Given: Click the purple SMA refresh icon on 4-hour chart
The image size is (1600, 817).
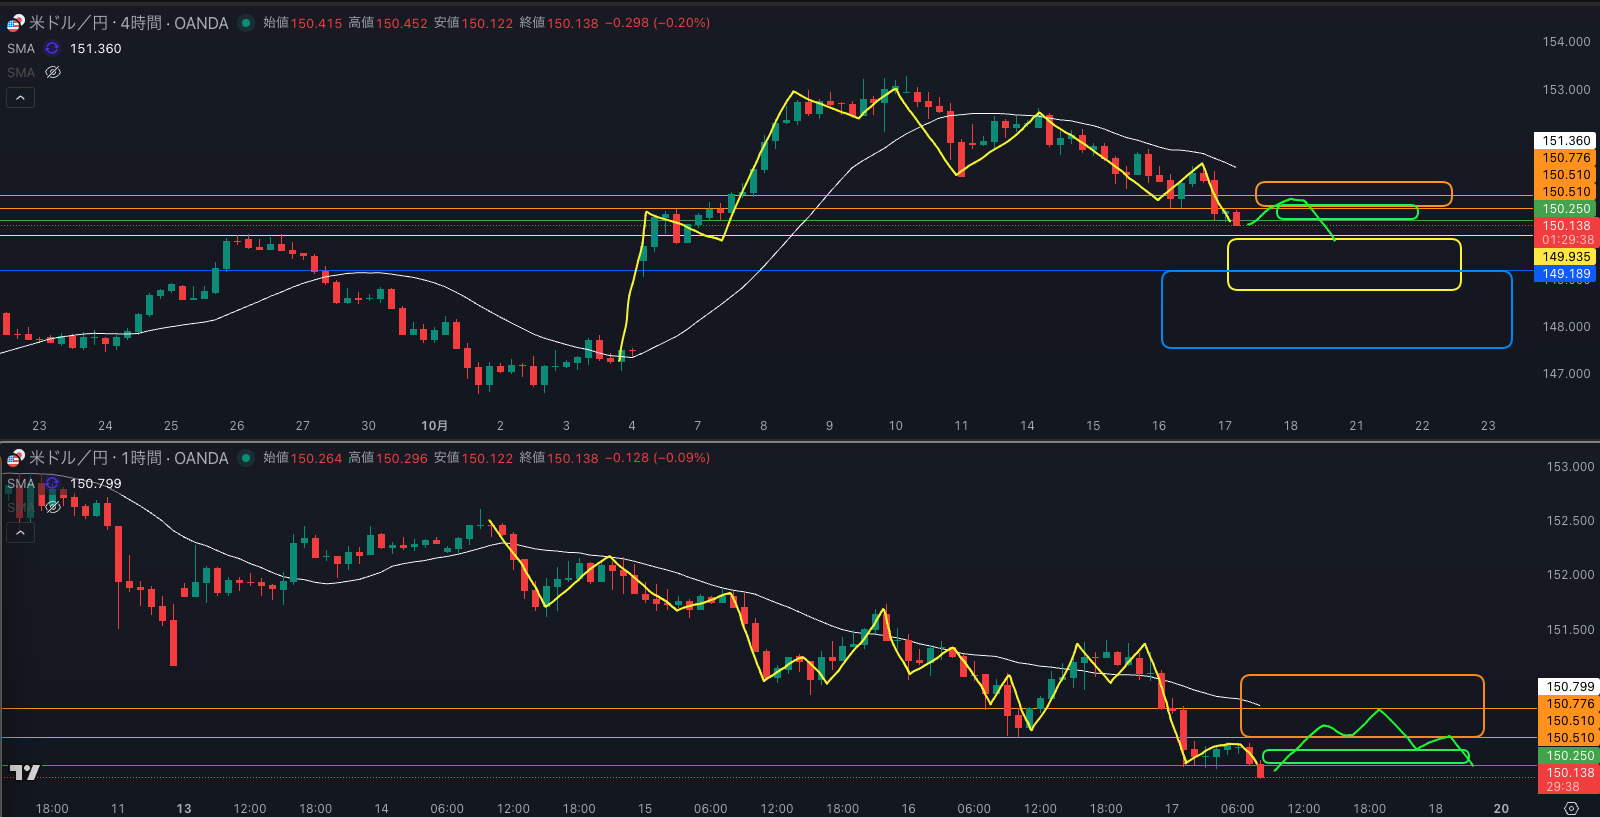Looking at the screenshot, I should pos(52,48).
